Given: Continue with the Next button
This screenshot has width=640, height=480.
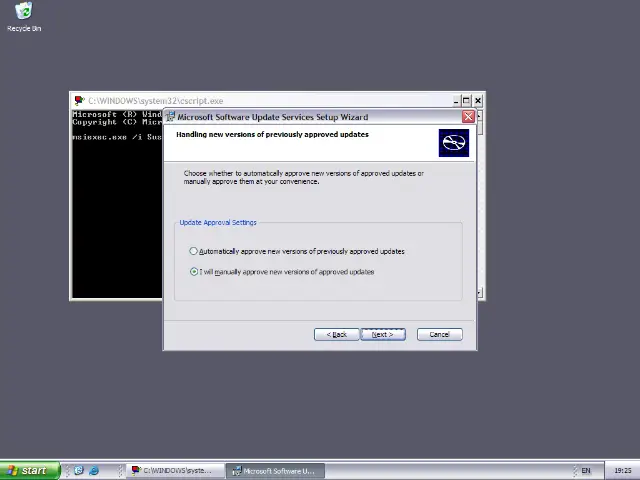Looking at the screenshot, I should tap(383, 334).
